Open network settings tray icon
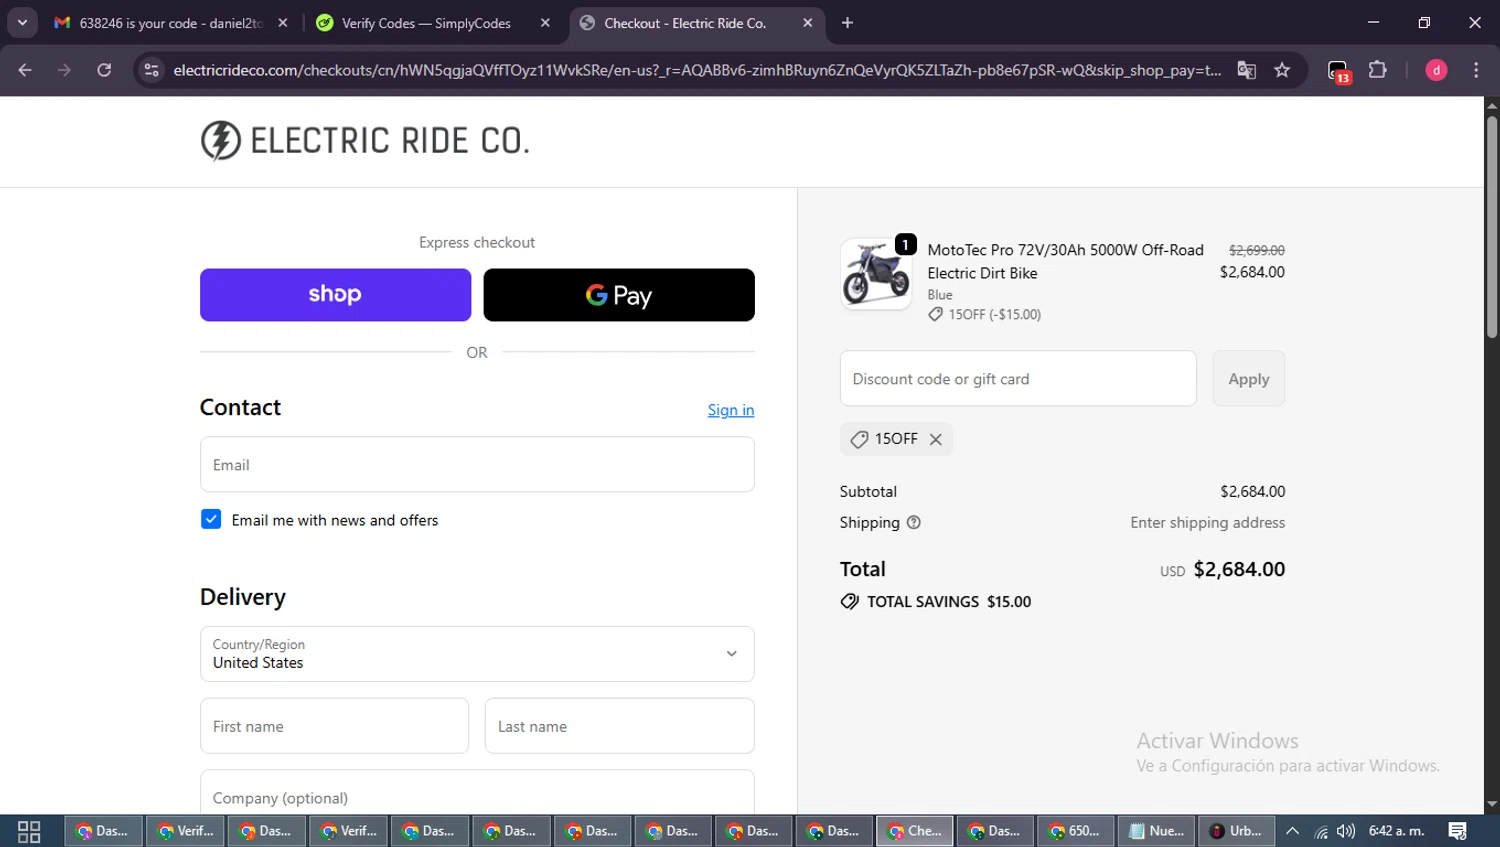Viewport: 1500px width, 847px height. coord(1321,831)
